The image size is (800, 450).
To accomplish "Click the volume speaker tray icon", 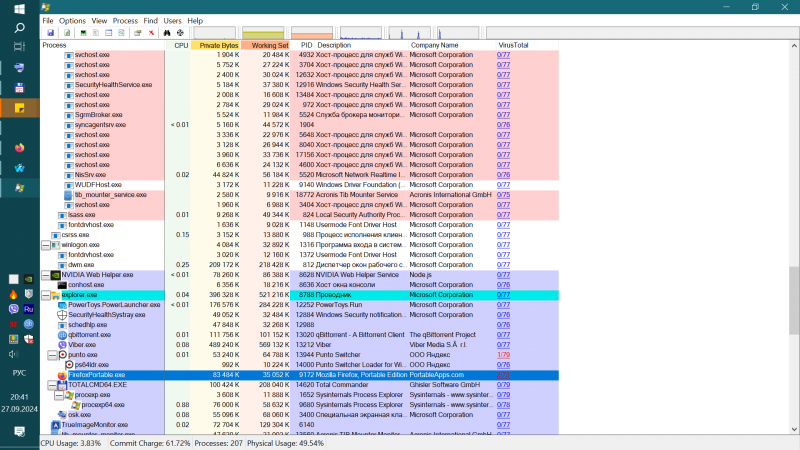I will [x=13, y=354].
